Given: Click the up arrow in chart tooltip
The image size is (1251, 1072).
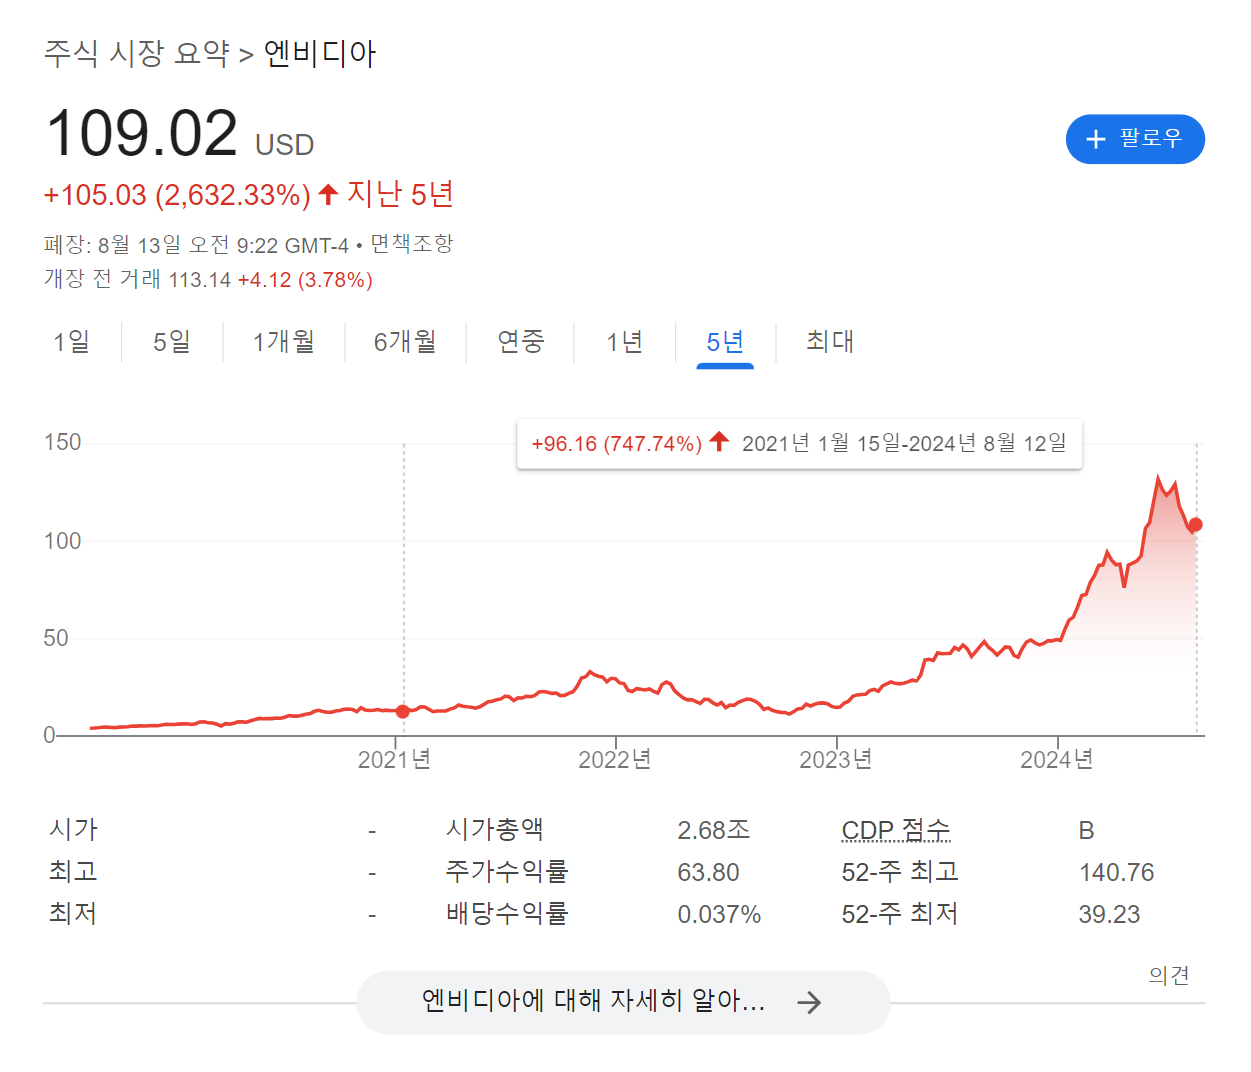Looking at the screenshot, I should coord(719,442).
